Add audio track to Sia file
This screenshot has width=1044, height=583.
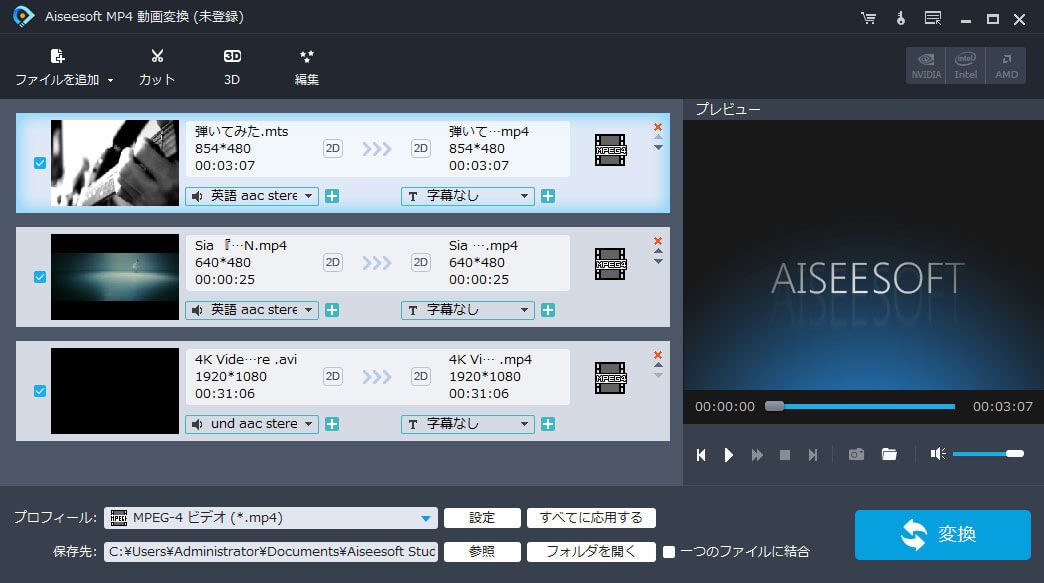[x=332, y=310]
